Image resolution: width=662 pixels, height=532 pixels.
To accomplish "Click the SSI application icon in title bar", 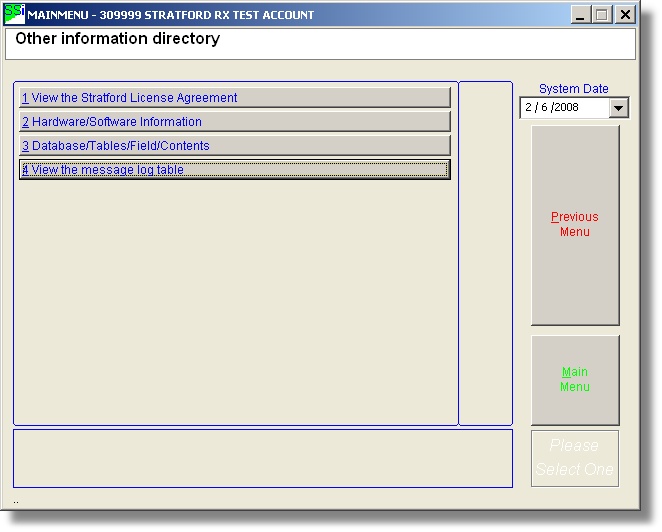I will pos(15,14).
